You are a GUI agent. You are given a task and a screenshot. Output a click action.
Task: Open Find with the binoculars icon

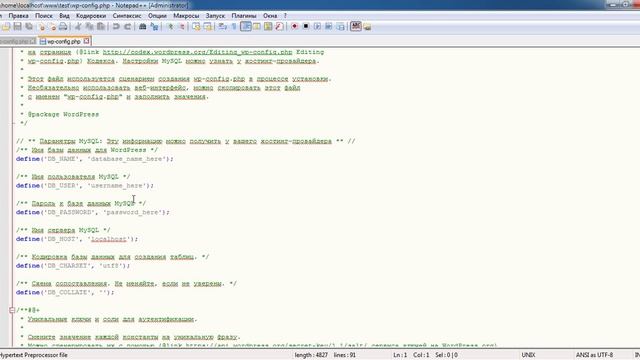click(142, 27)
